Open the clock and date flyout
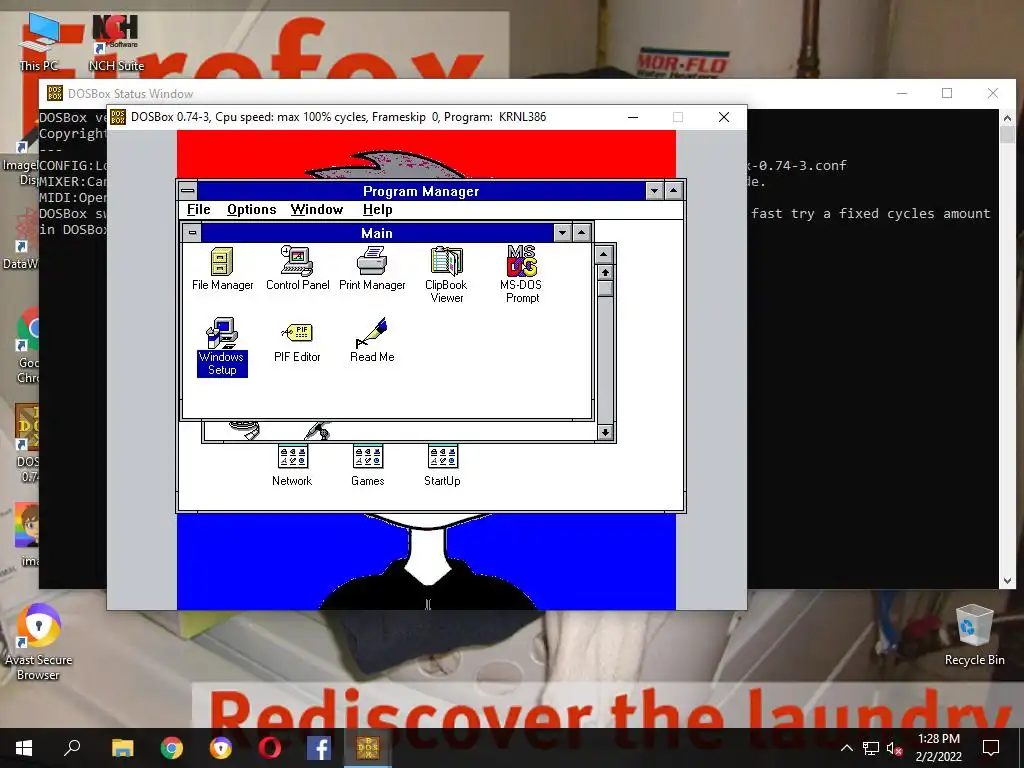This screenshot has height=768, width=1024. pos(938,748)
